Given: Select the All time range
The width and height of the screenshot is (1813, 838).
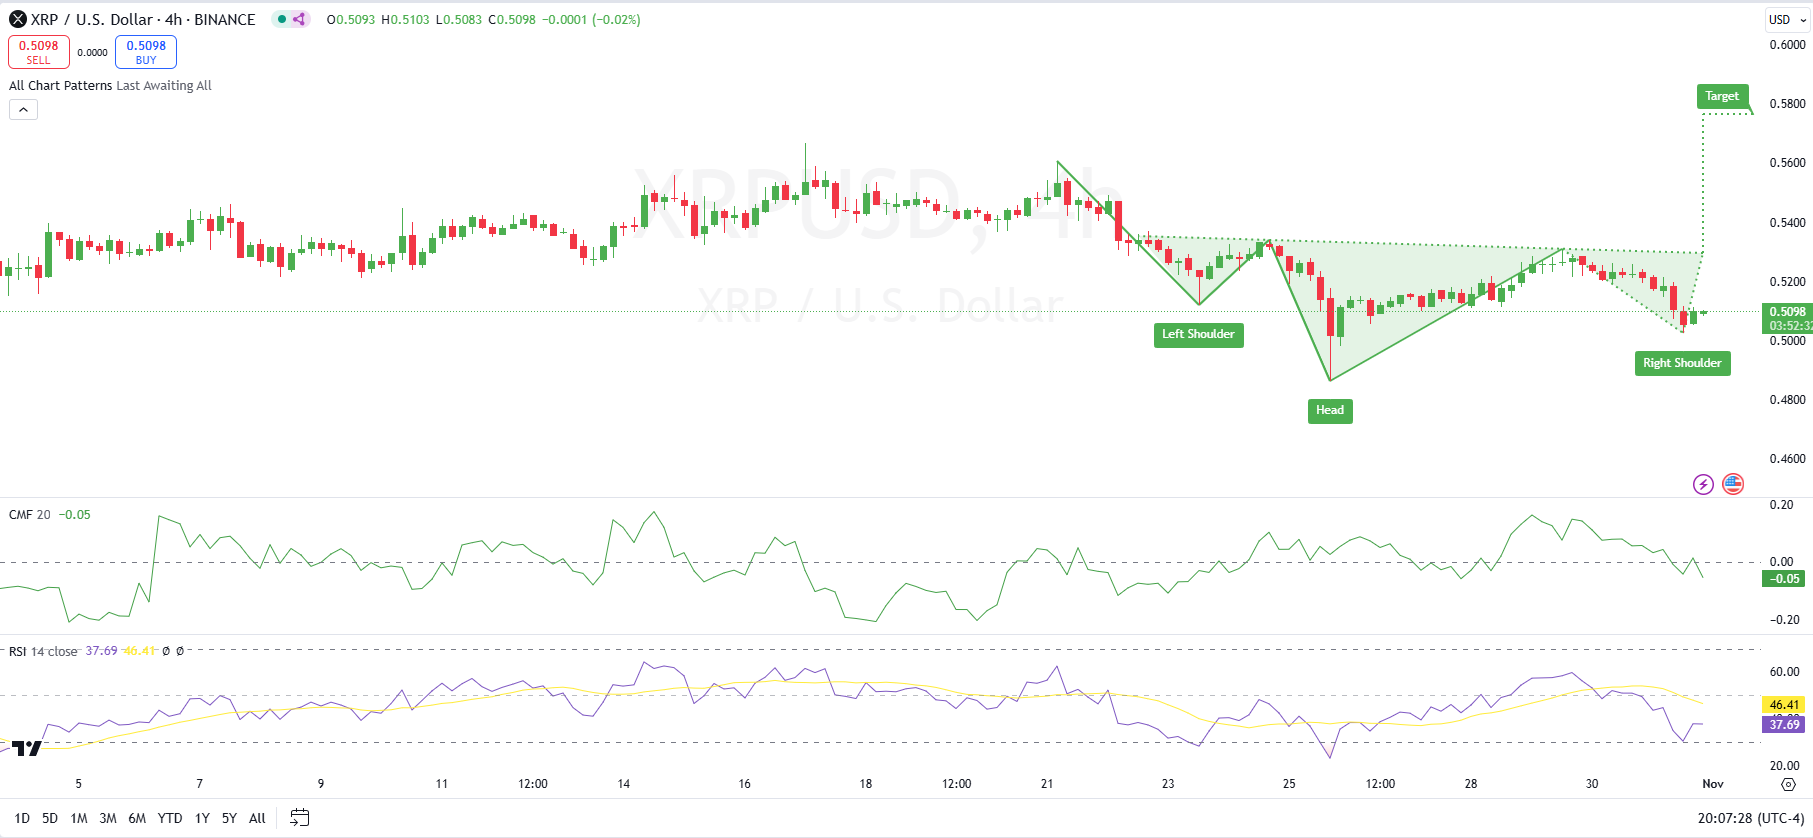Looking at the screenshot, I should click(x=257, y=818).
